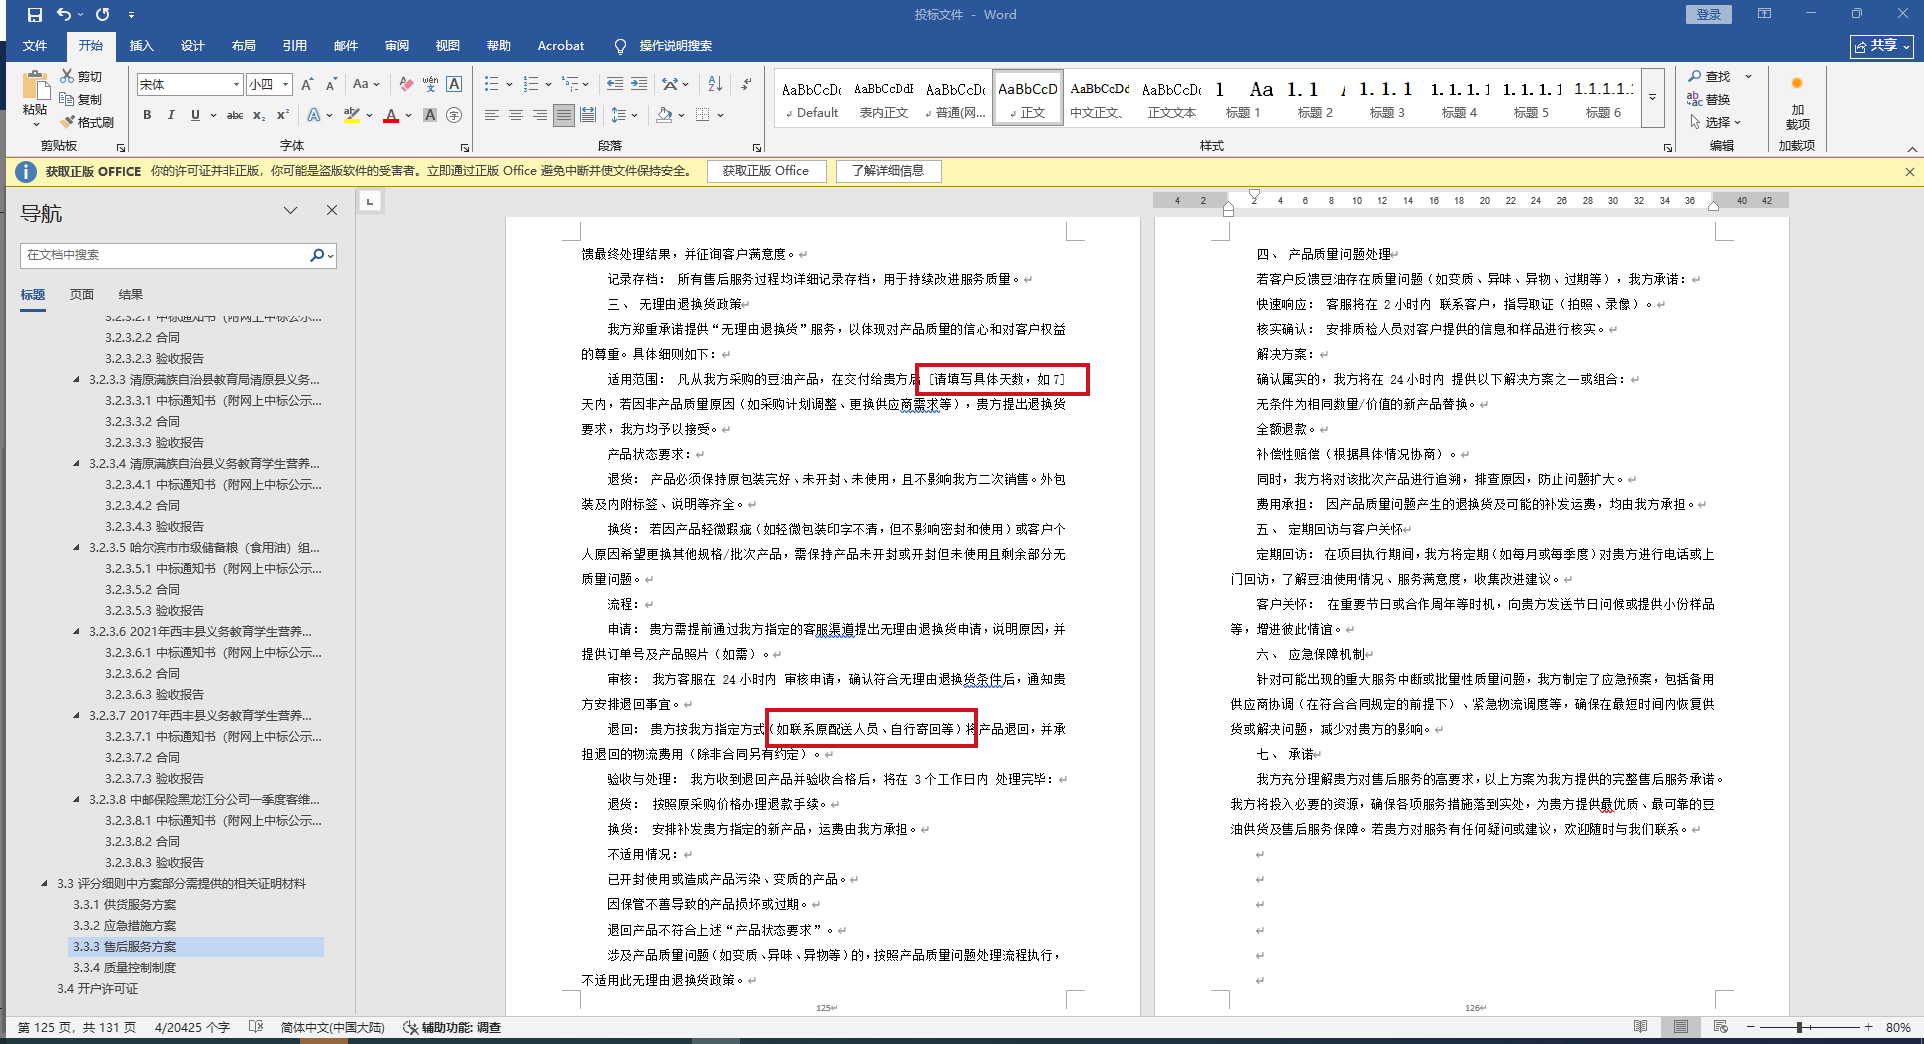
Task: Open the paragraph settings dialog launcher
Action: point(757,147)
